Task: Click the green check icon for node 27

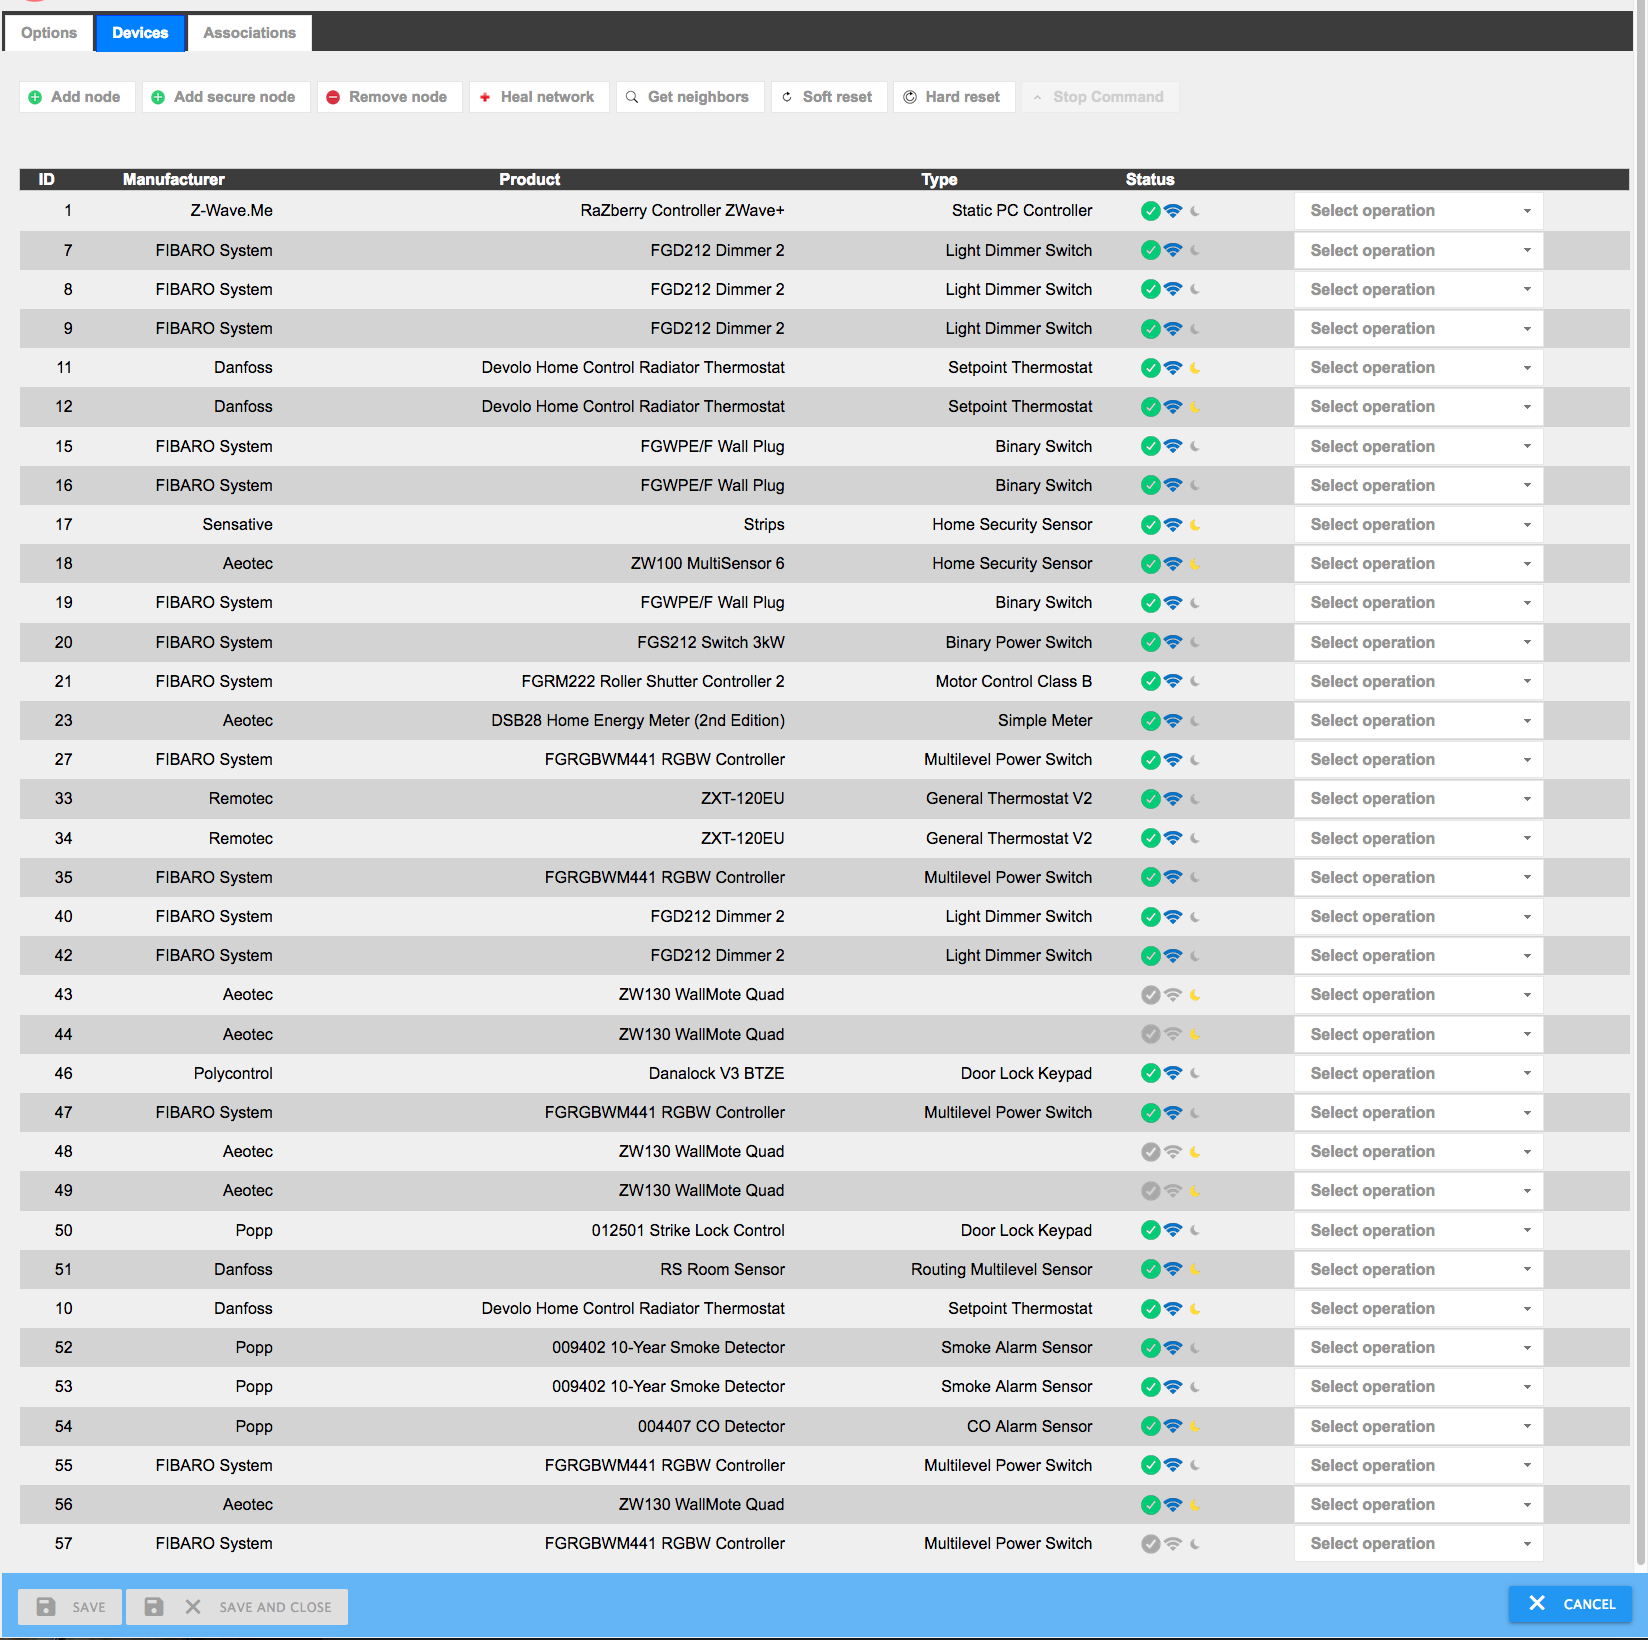Action: (1151, 760)
